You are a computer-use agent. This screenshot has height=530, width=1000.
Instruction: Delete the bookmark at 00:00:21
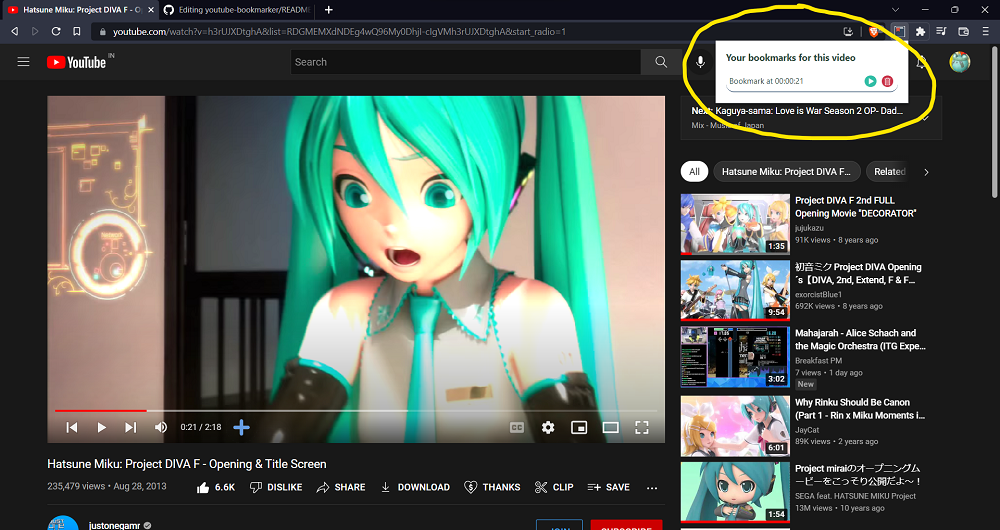click(887, 81)
